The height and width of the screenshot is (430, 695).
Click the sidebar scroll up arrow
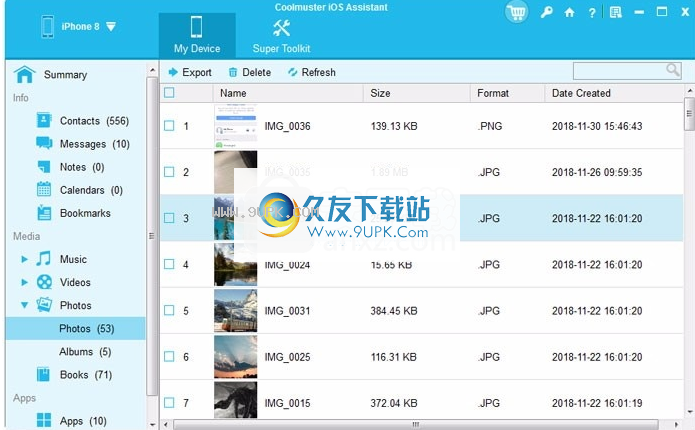[152, 70]
